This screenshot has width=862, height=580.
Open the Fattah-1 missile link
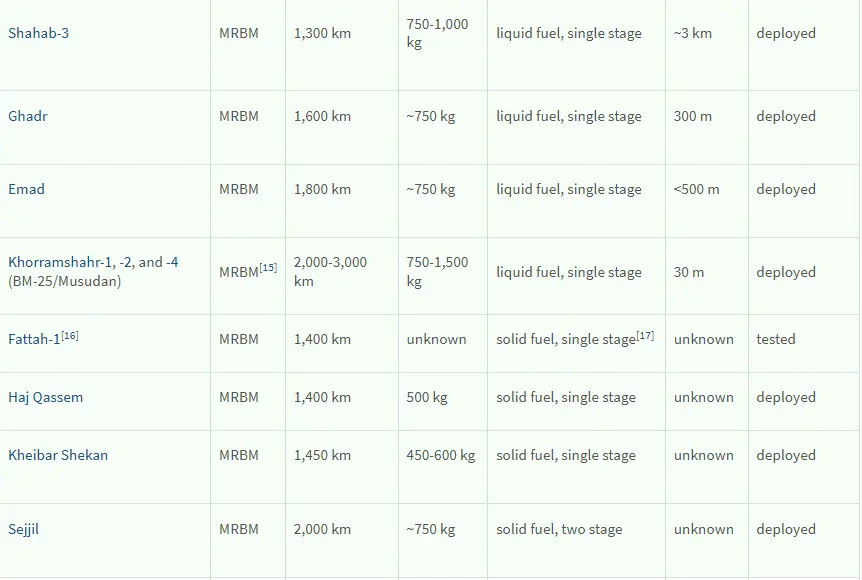tap(34, 339)
